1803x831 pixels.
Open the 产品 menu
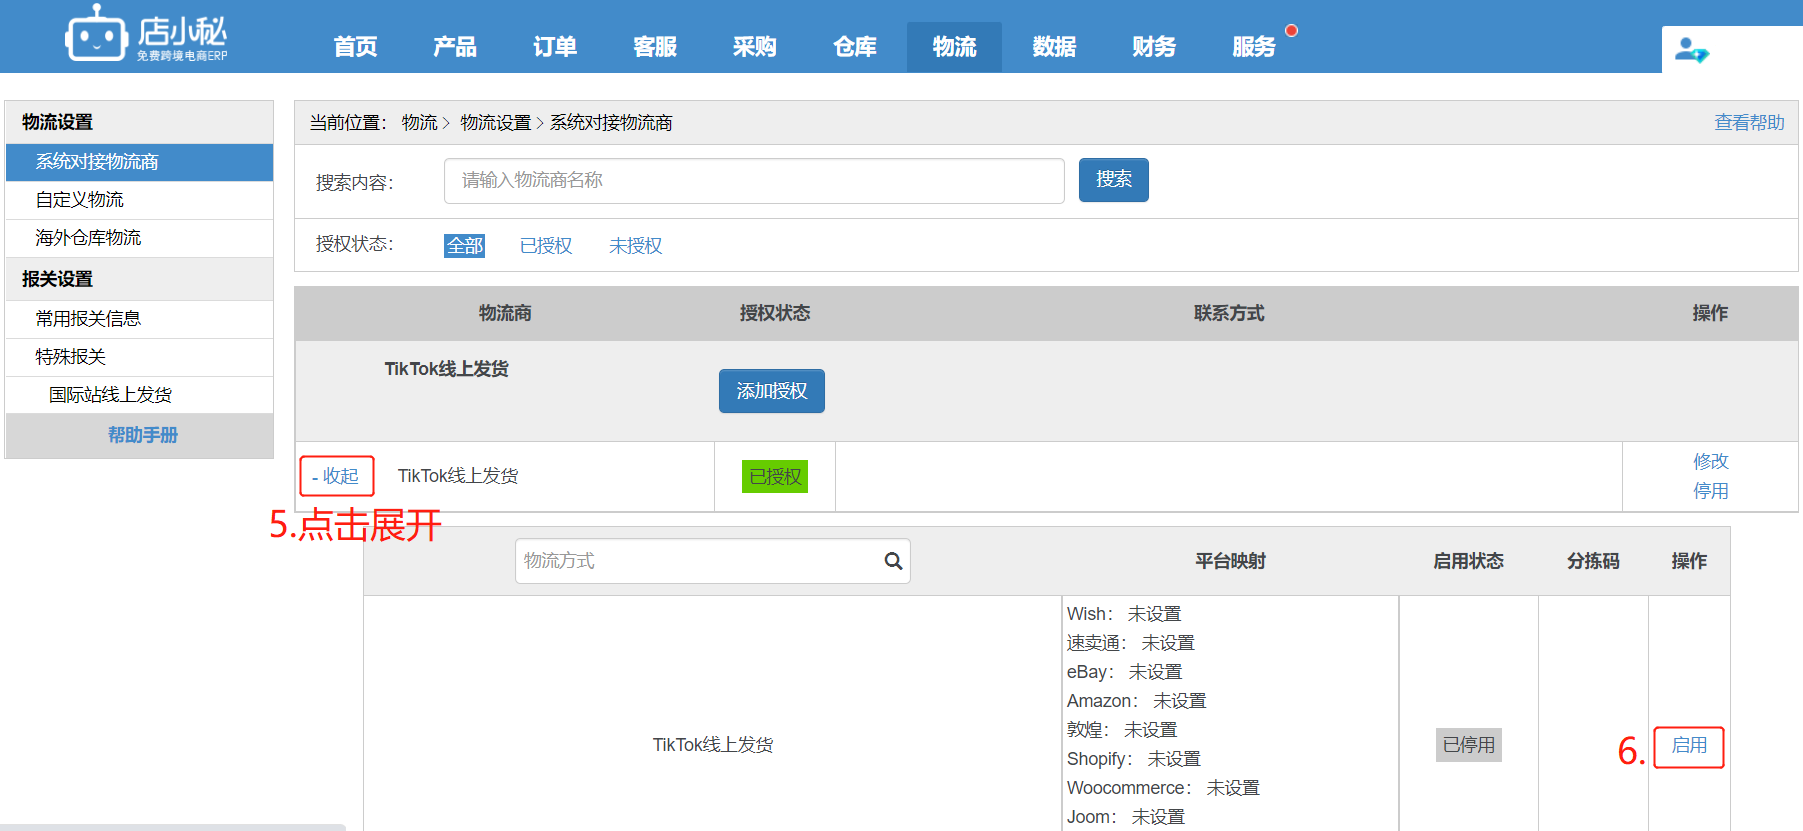pos(455,47)
